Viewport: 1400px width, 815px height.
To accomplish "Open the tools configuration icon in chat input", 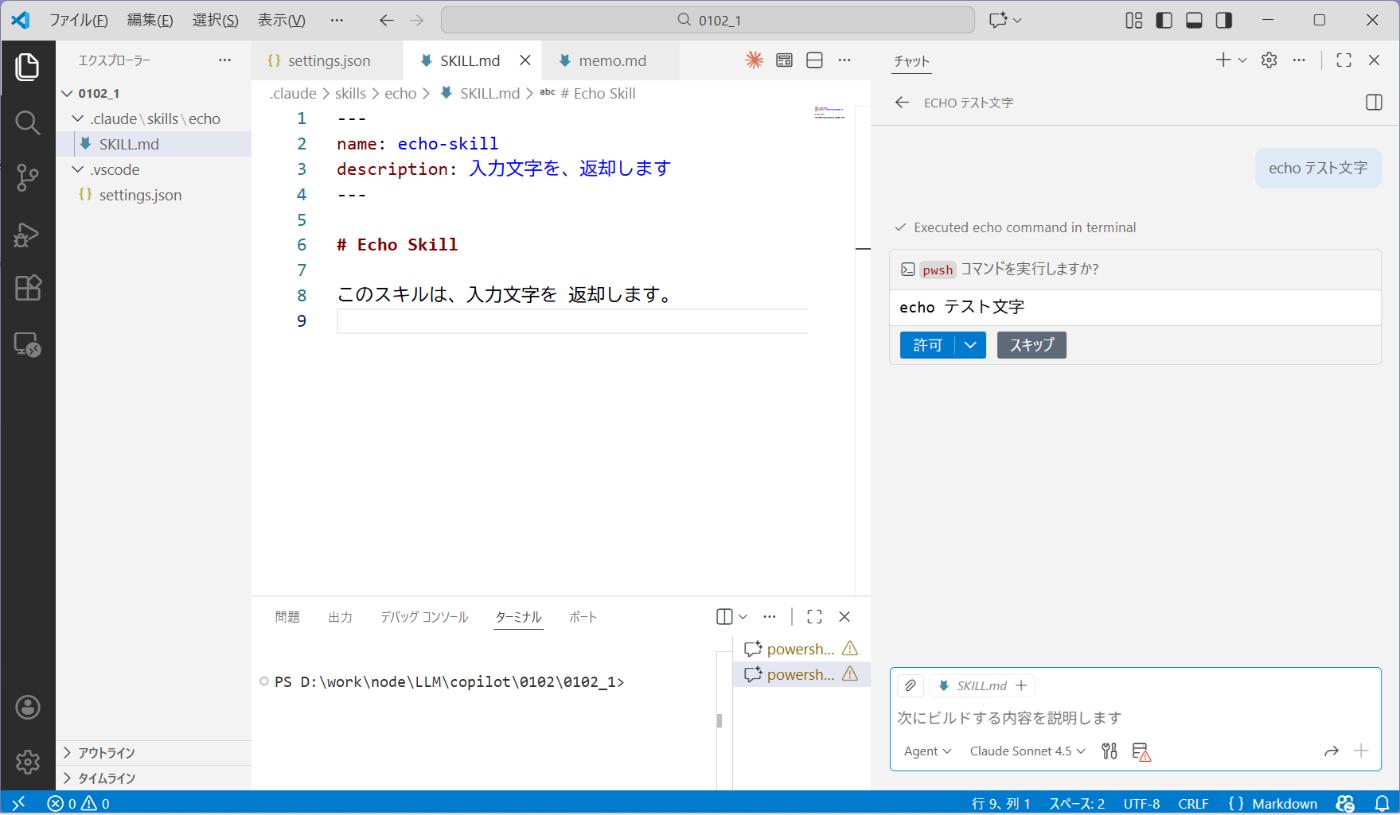I will [1109, 750].
